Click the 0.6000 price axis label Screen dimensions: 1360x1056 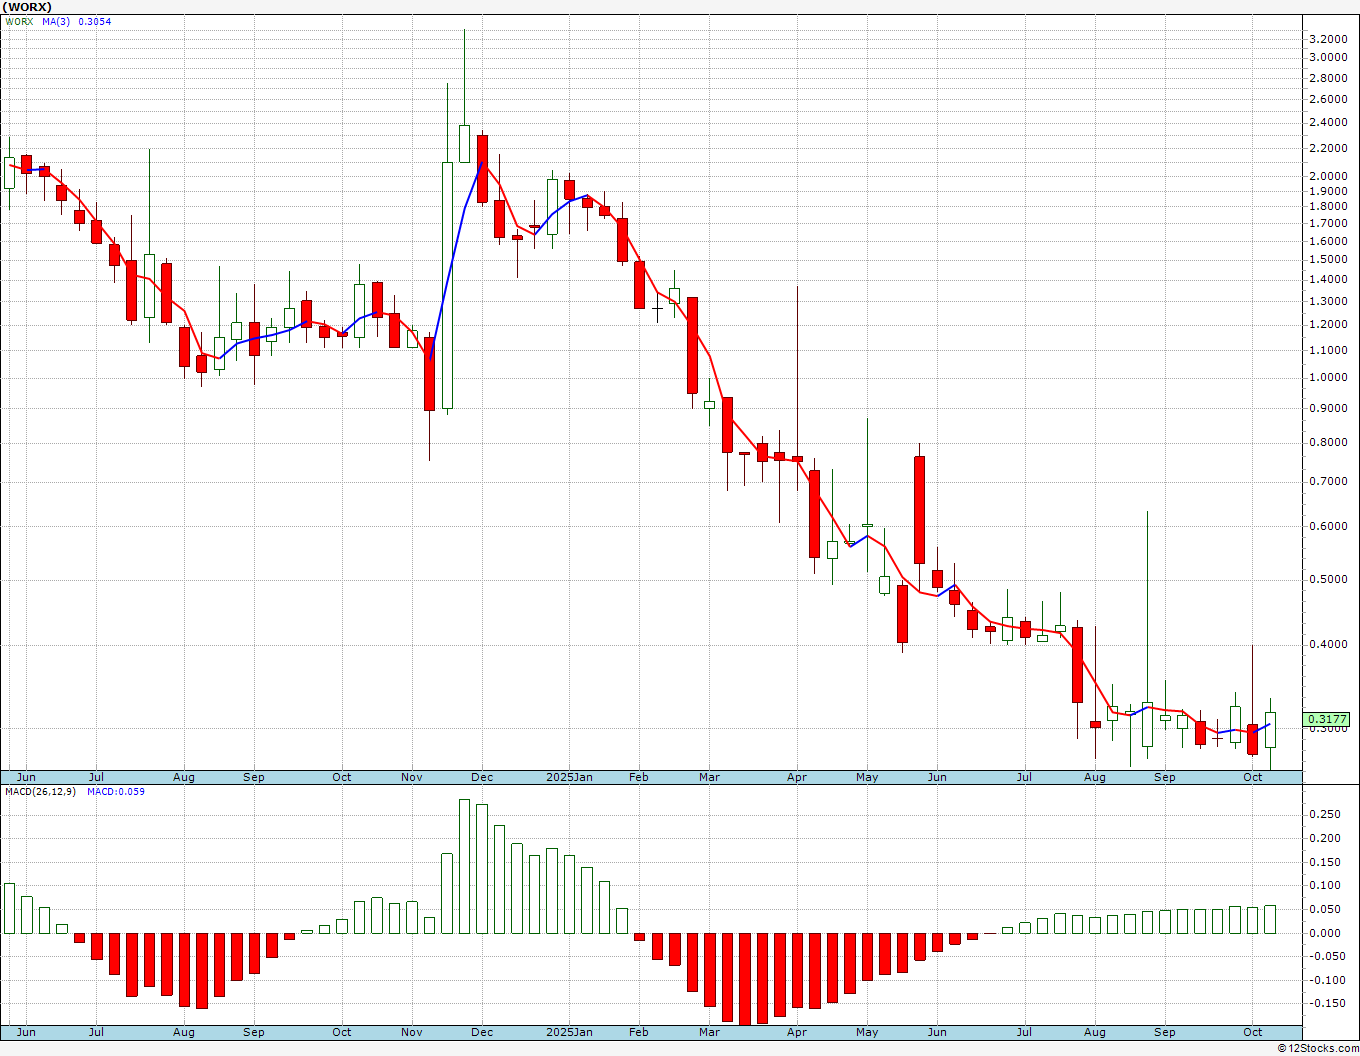click(x=1327, y=526)
